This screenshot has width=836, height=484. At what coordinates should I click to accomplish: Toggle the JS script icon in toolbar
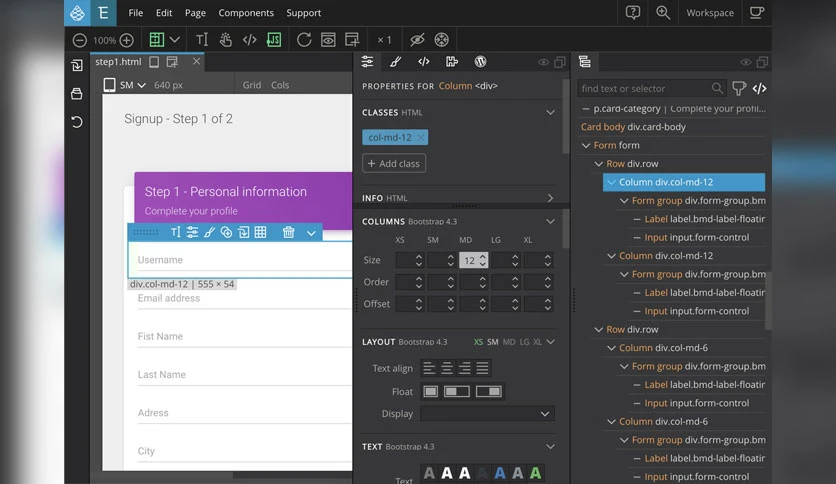click(274, 40)
